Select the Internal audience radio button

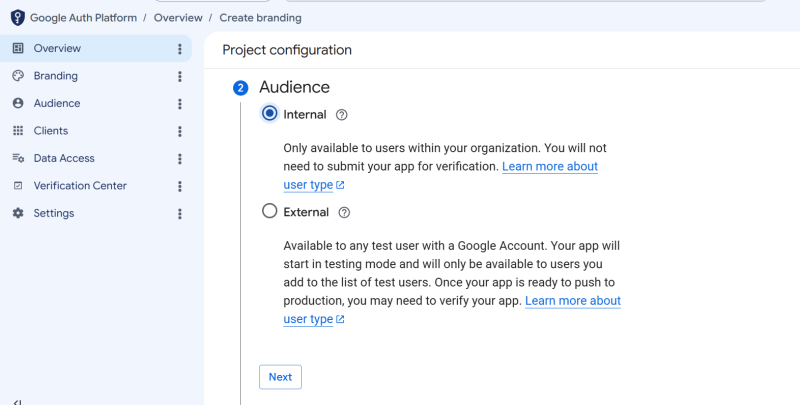click(x=269, y=113)
